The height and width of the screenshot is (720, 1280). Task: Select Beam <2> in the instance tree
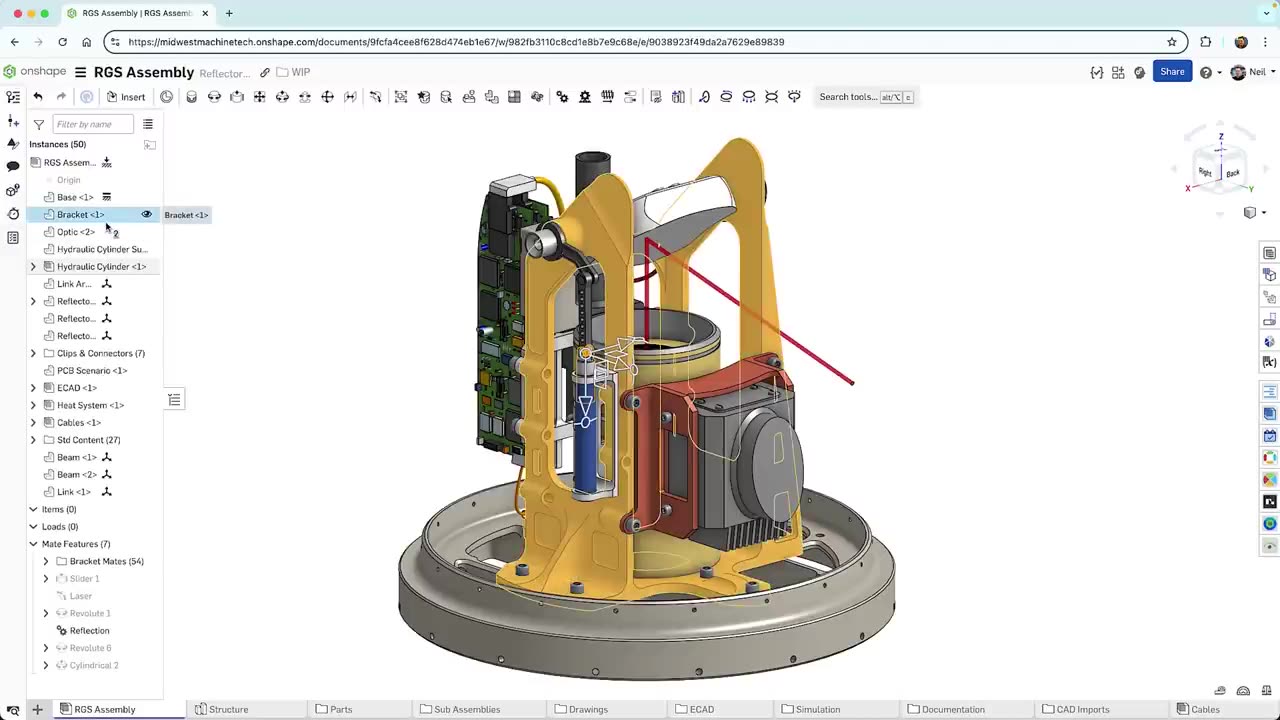[x=77, y=475]
